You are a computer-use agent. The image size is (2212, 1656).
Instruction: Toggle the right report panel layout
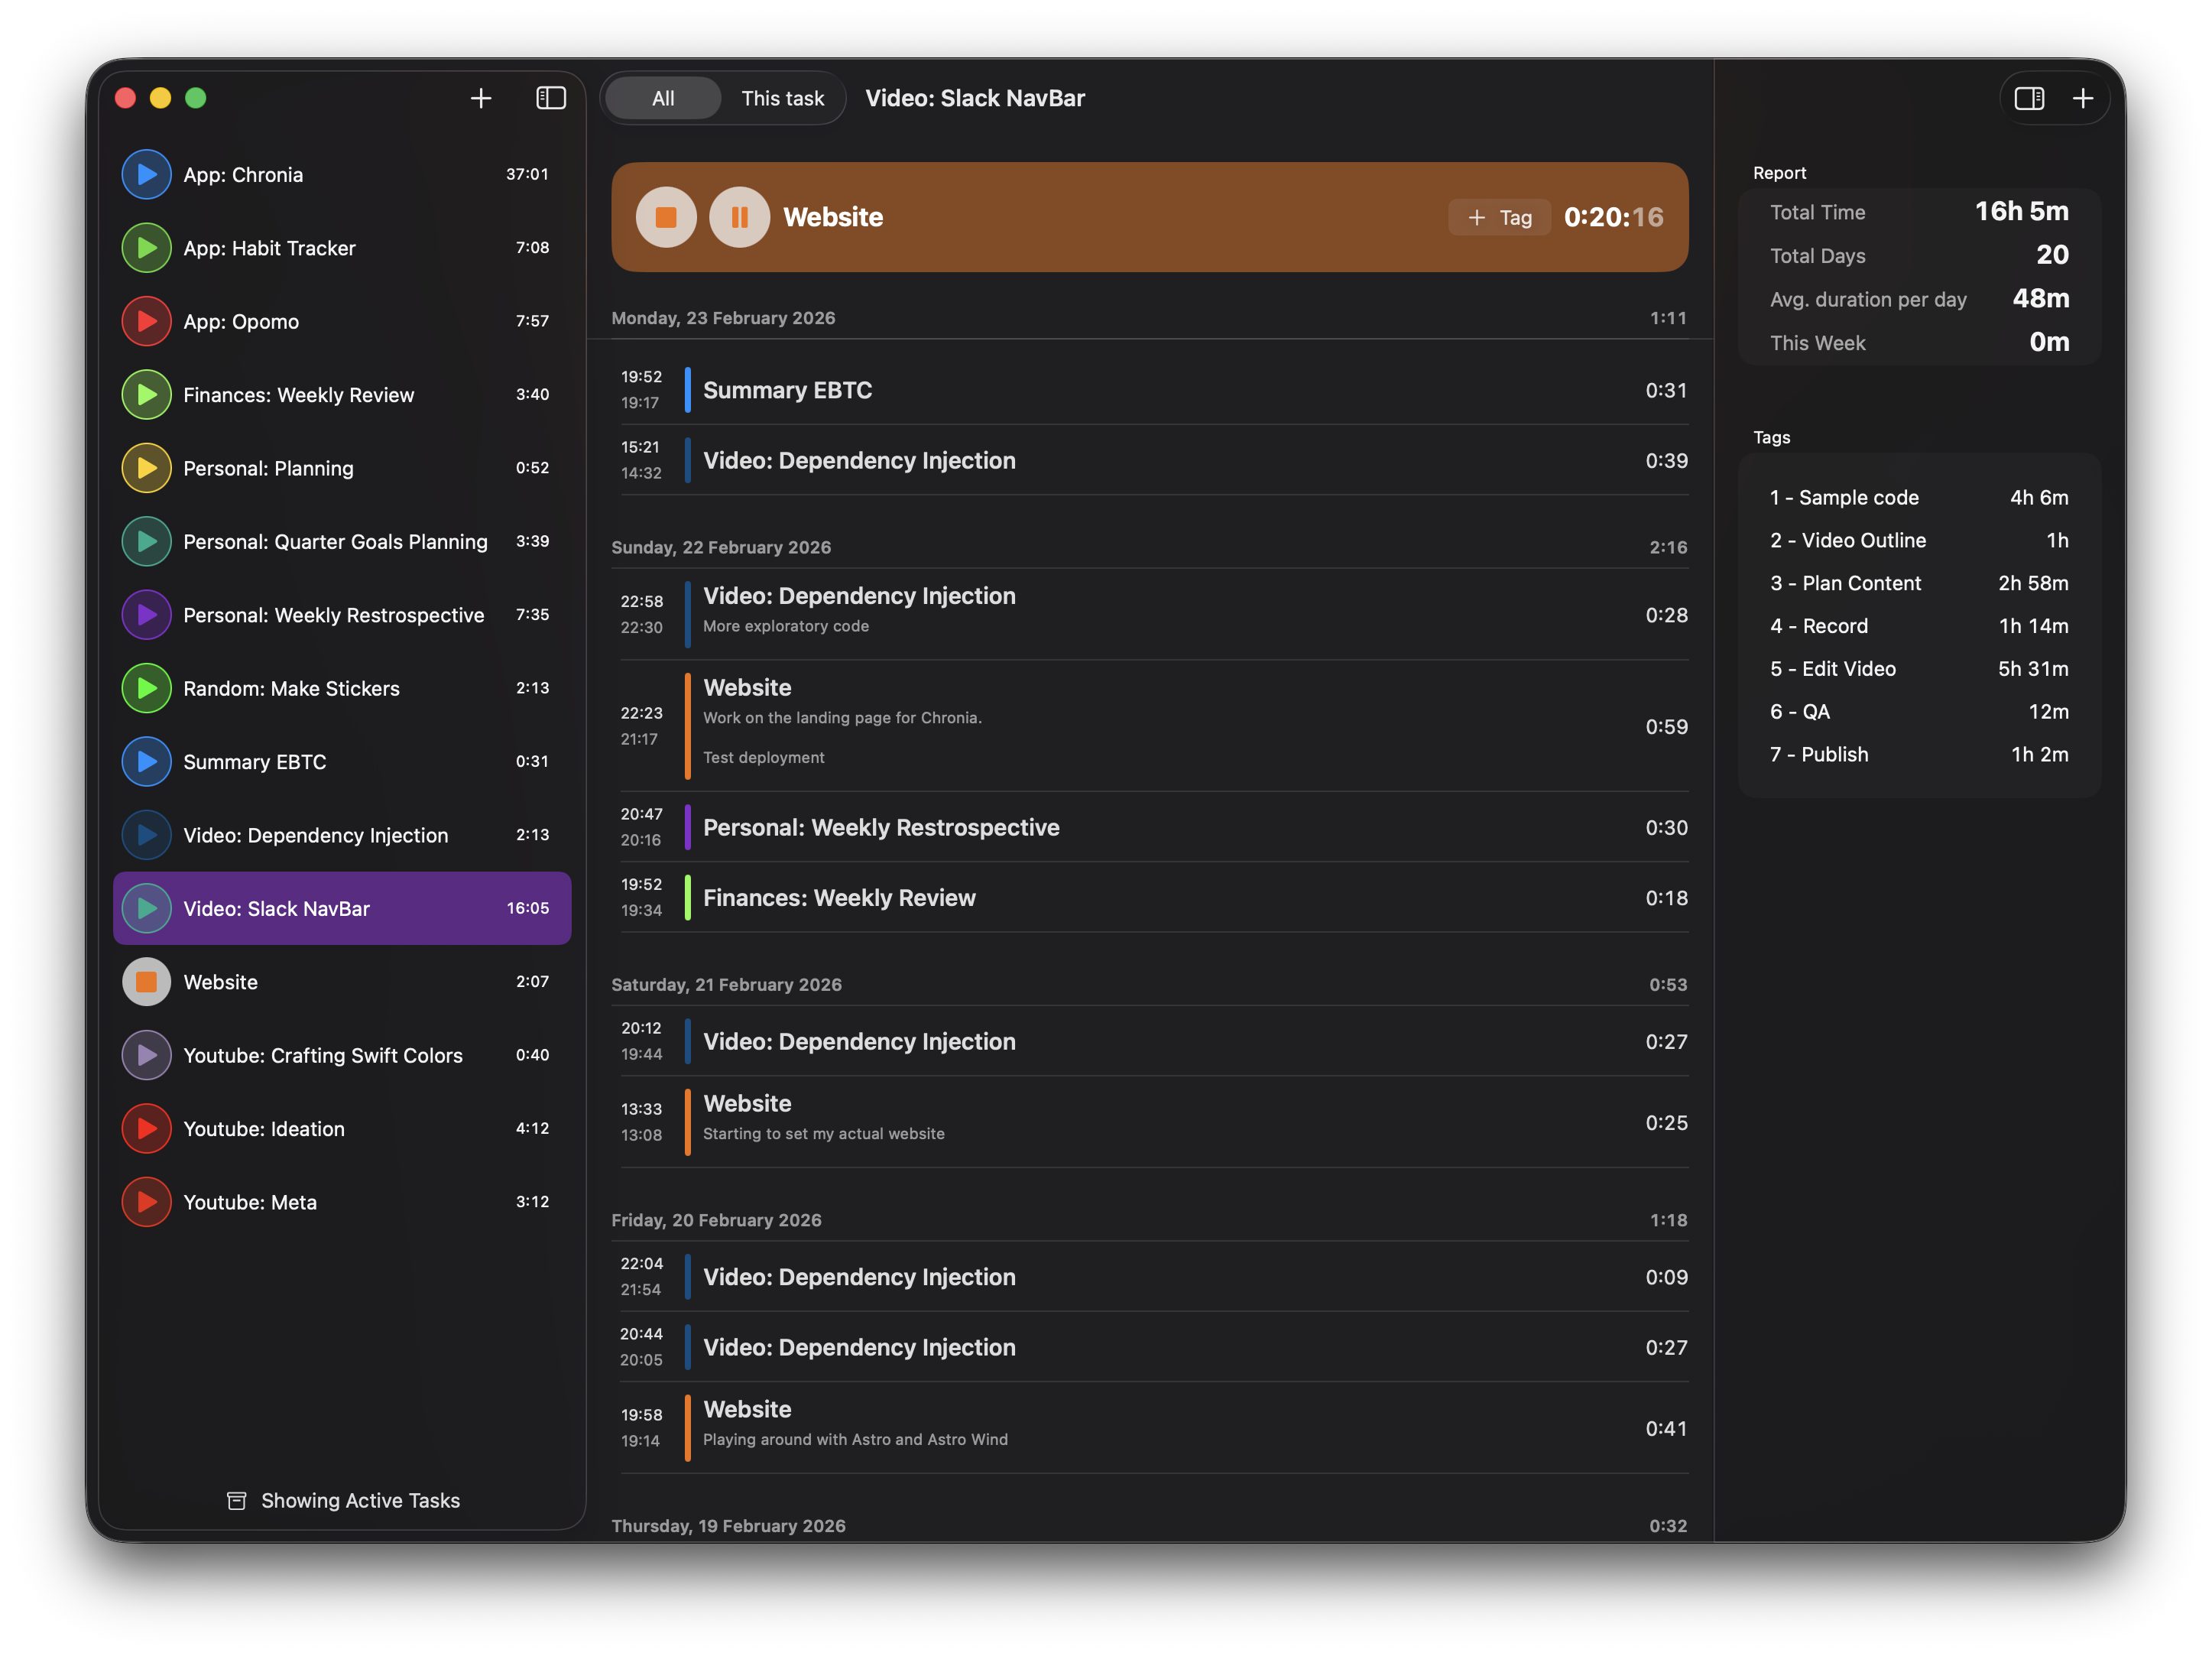(2031, 98)
